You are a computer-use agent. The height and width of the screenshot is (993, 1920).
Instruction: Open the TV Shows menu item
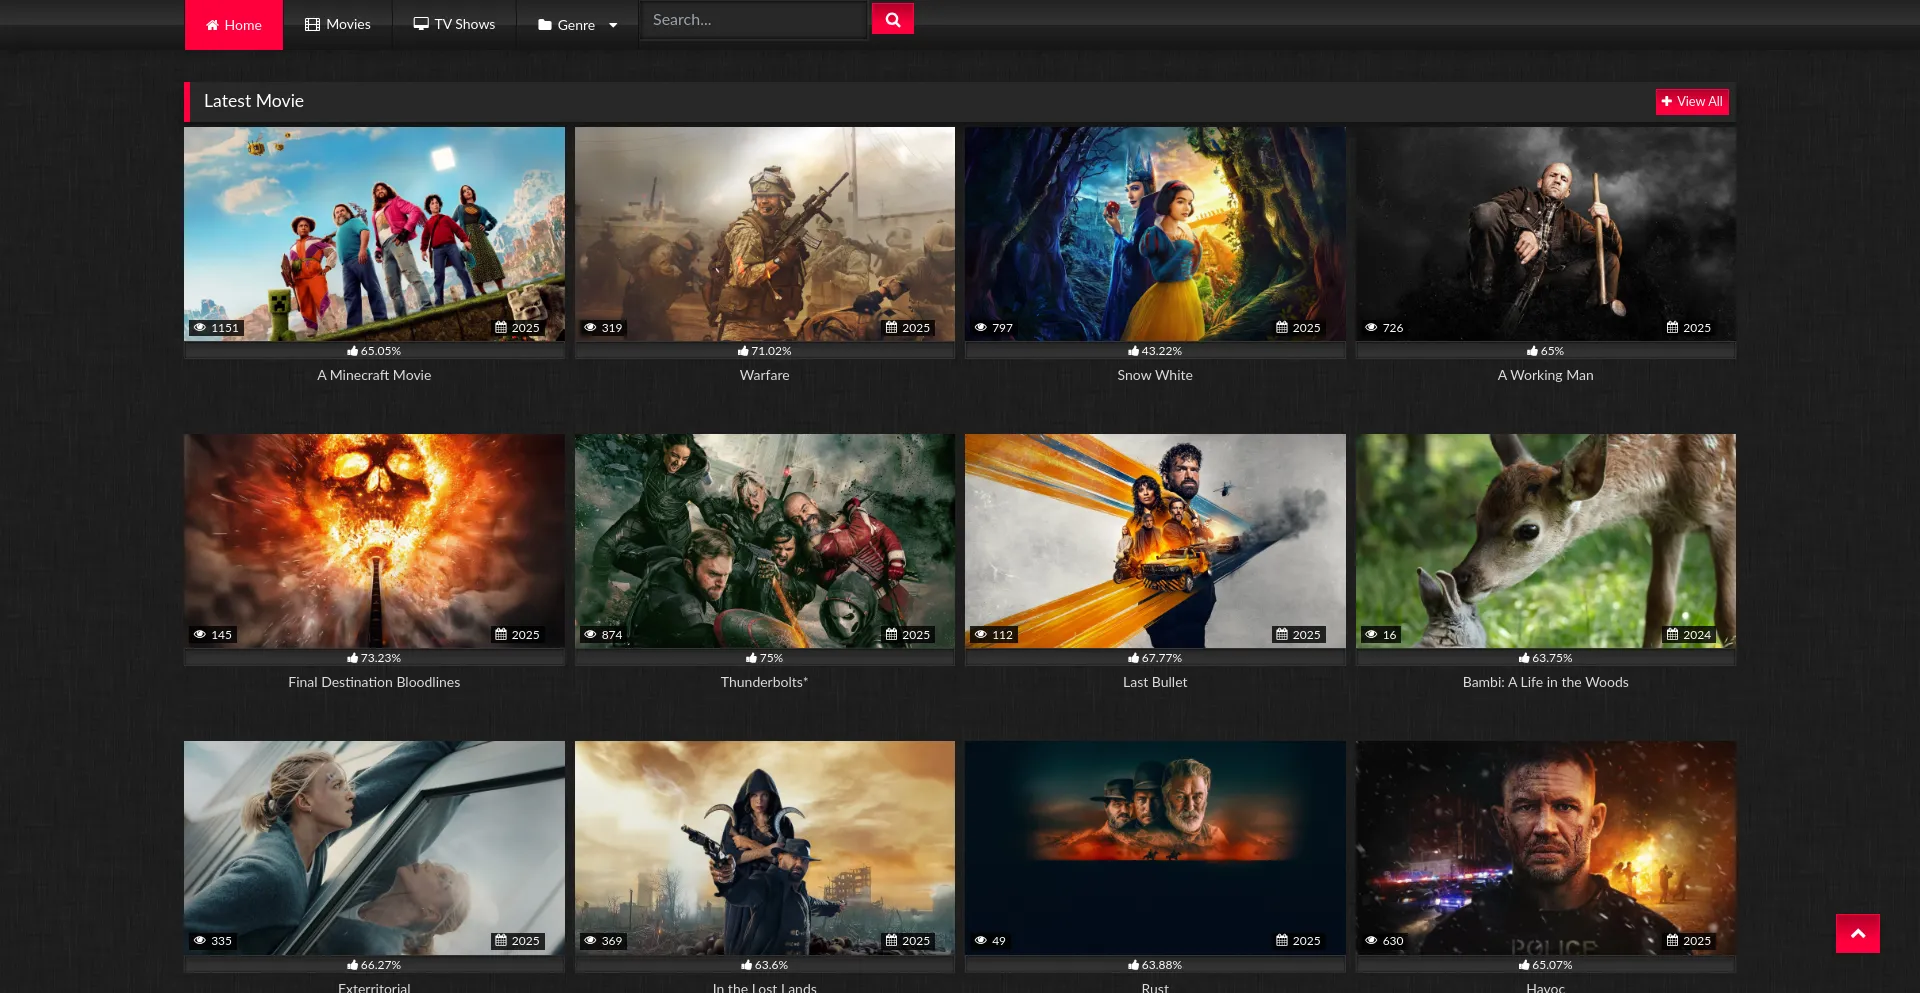[454, 24]
